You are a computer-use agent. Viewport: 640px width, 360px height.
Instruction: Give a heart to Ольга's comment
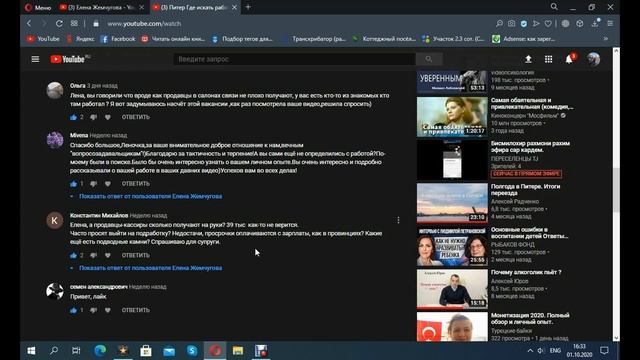pos(108,117)
